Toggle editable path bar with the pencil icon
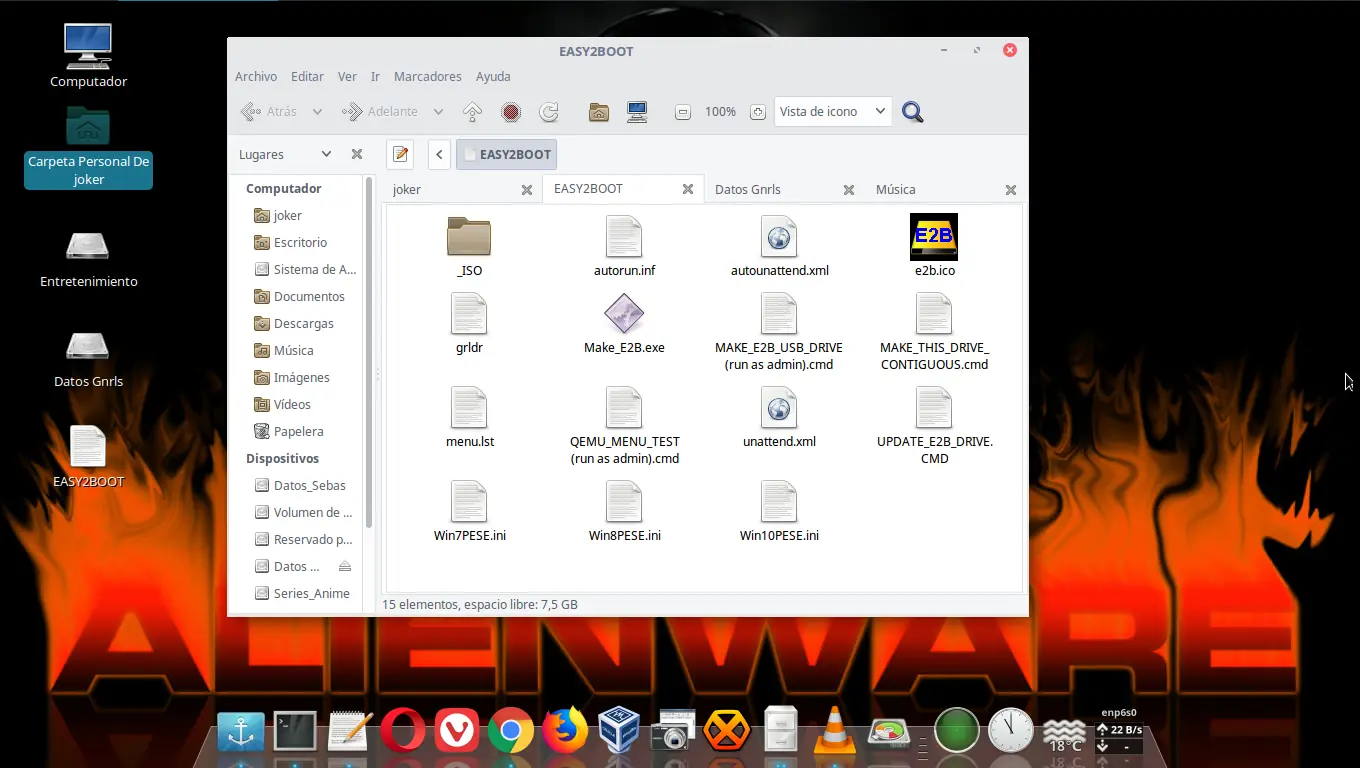The height and width of the screenshot is (768, 1360). pos(400,154)
